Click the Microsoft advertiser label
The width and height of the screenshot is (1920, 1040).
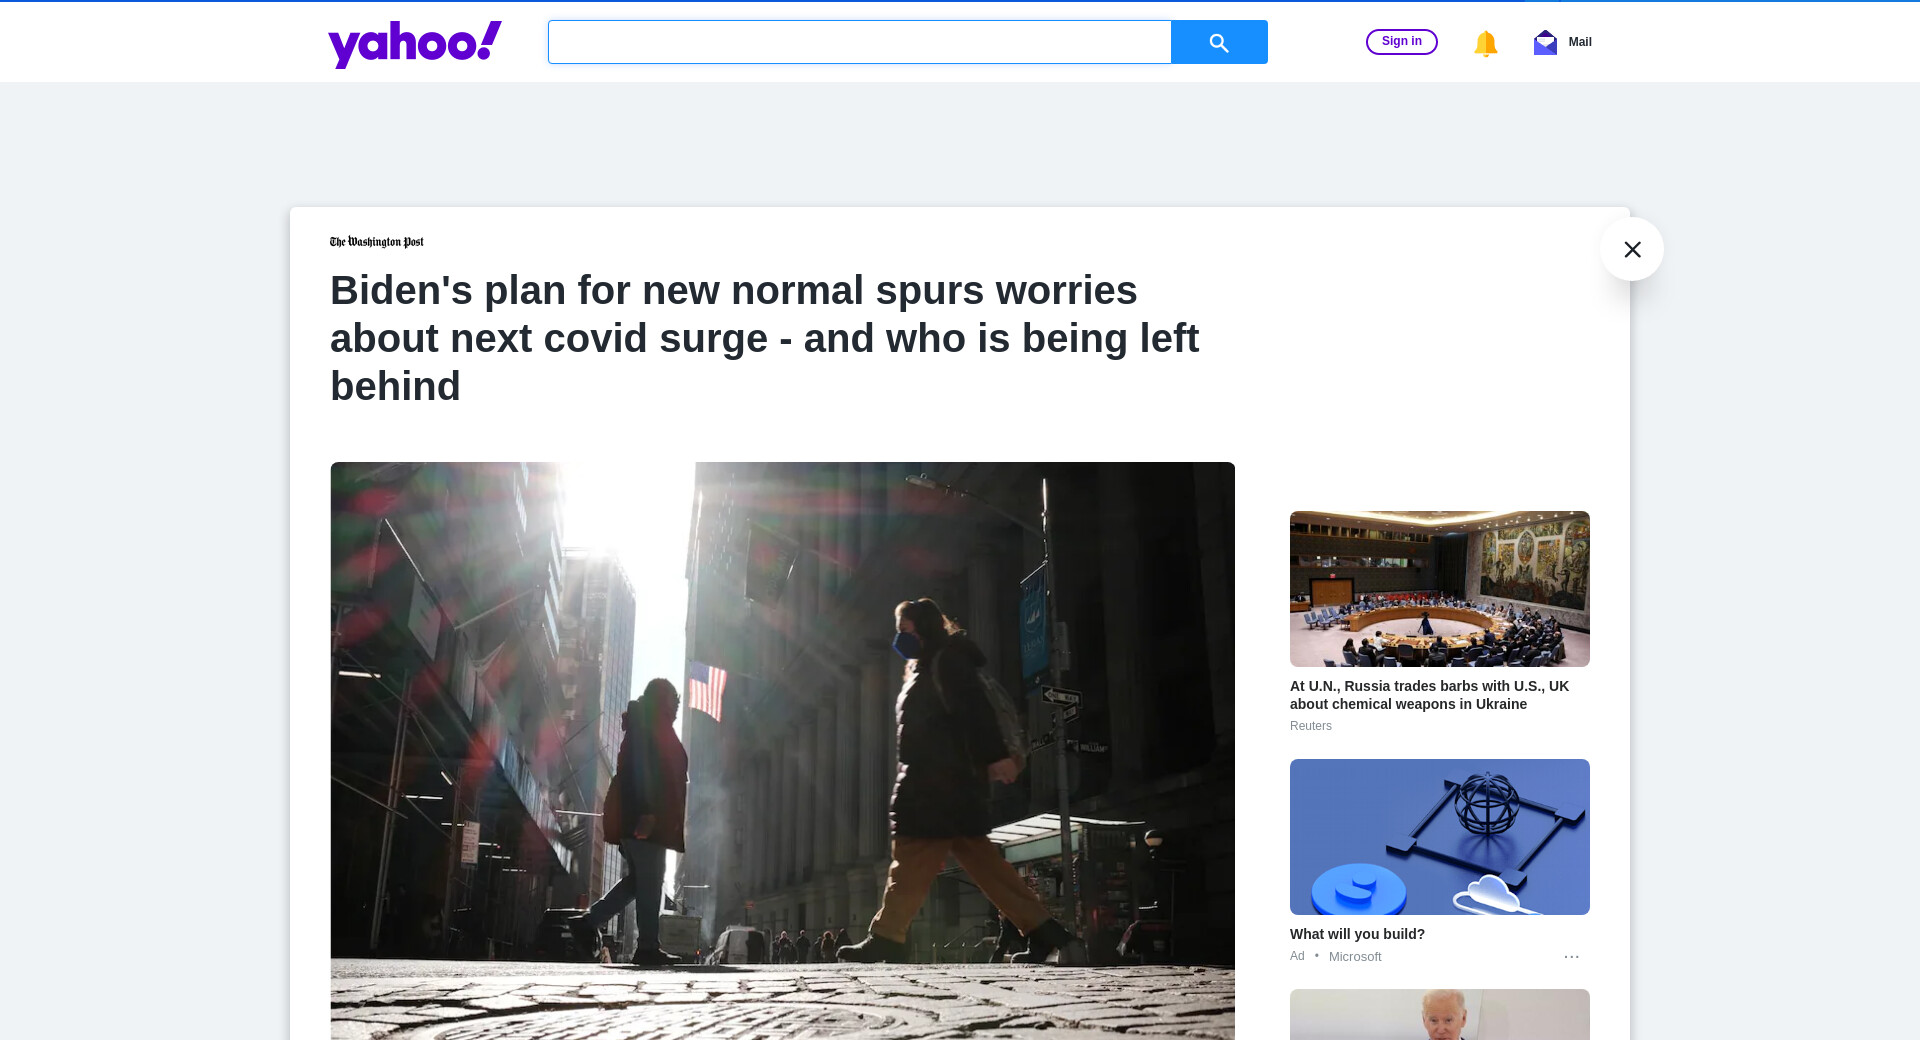(x=1355, y=957)
